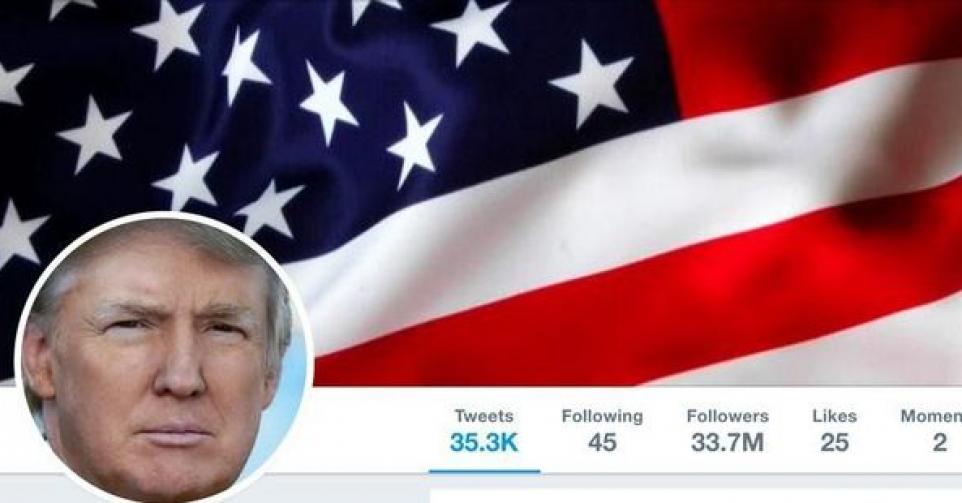Click the 25 likes count
The image size is (962, 503).
834,442
